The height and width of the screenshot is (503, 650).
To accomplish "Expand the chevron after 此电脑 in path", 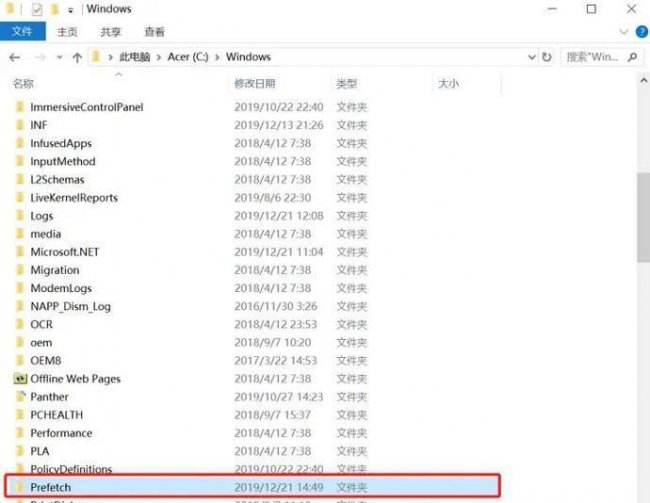I will click(x=159, y=57).
